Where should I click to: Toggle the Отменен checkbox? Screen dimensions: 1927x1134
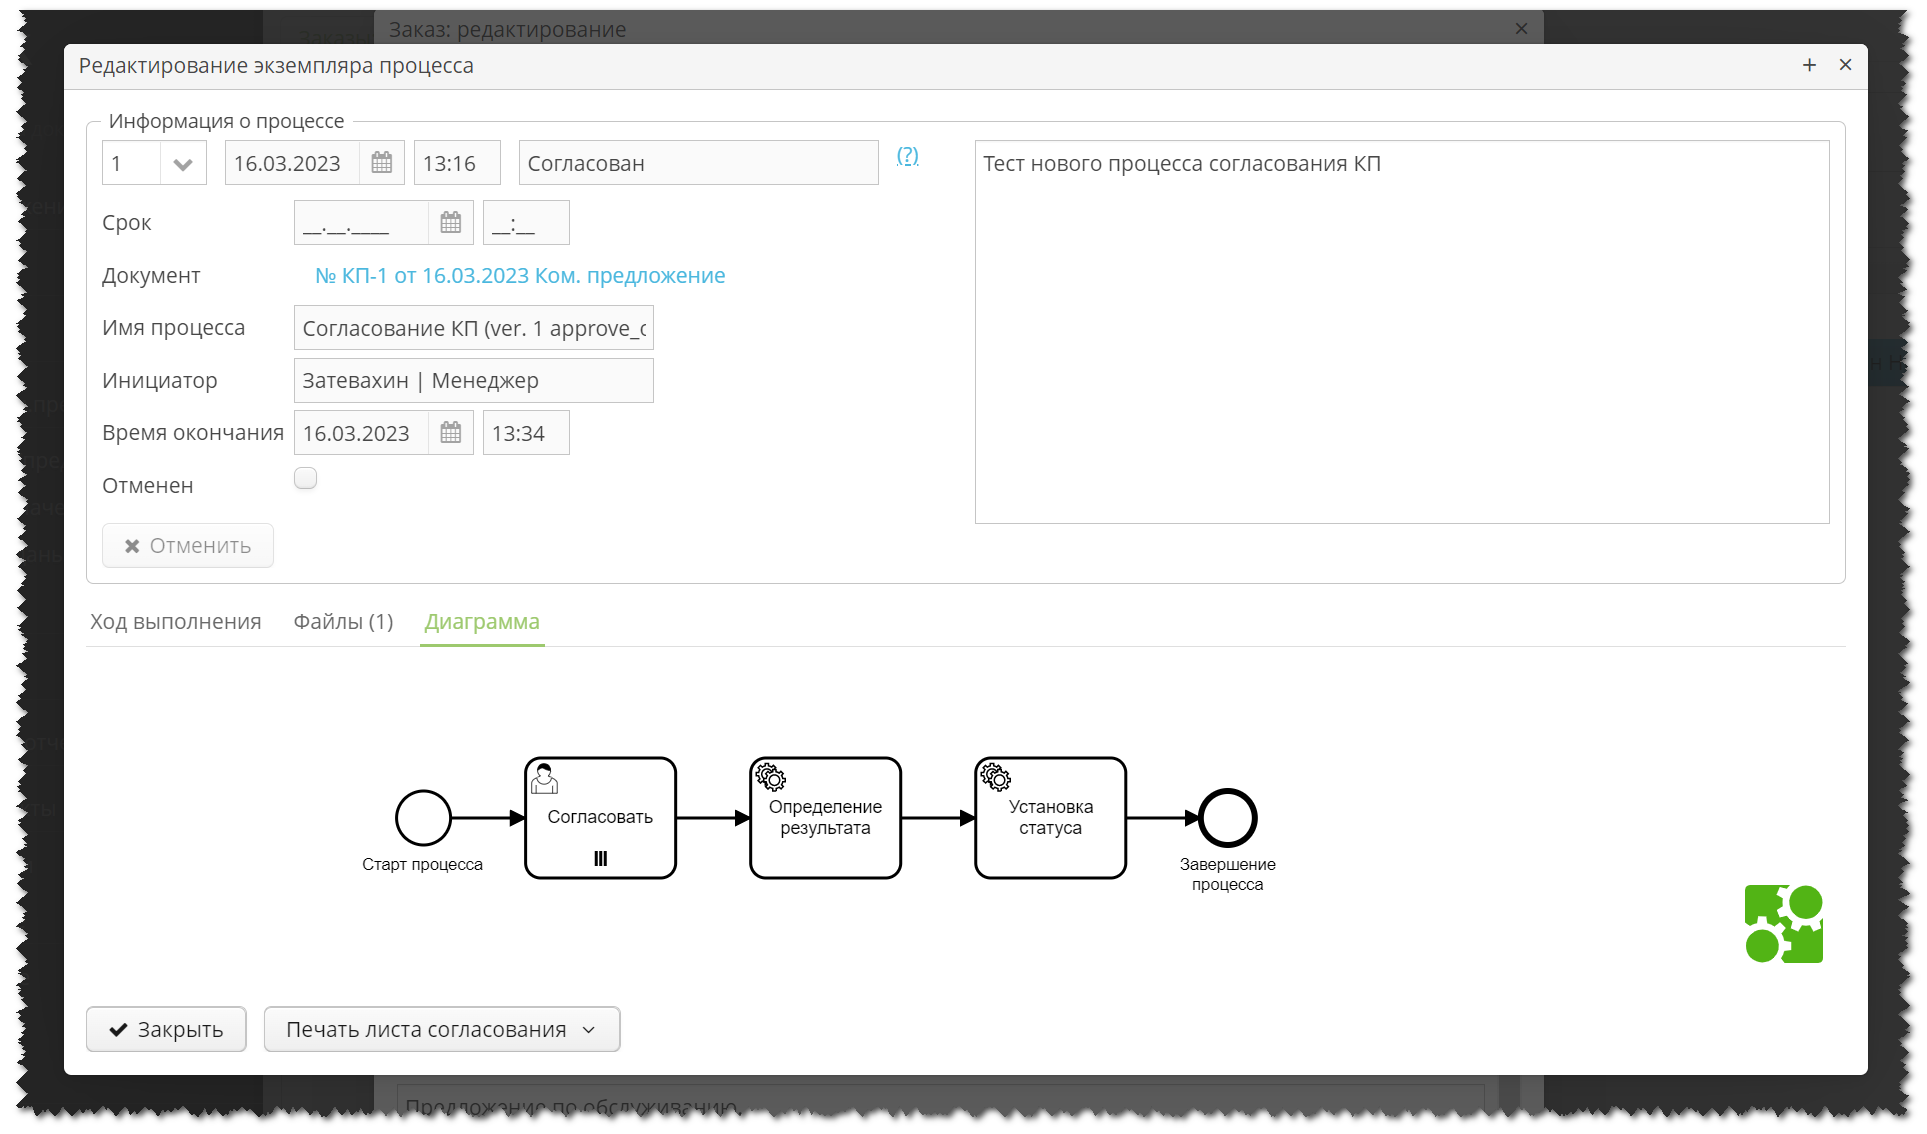click(x=305, y=478)
